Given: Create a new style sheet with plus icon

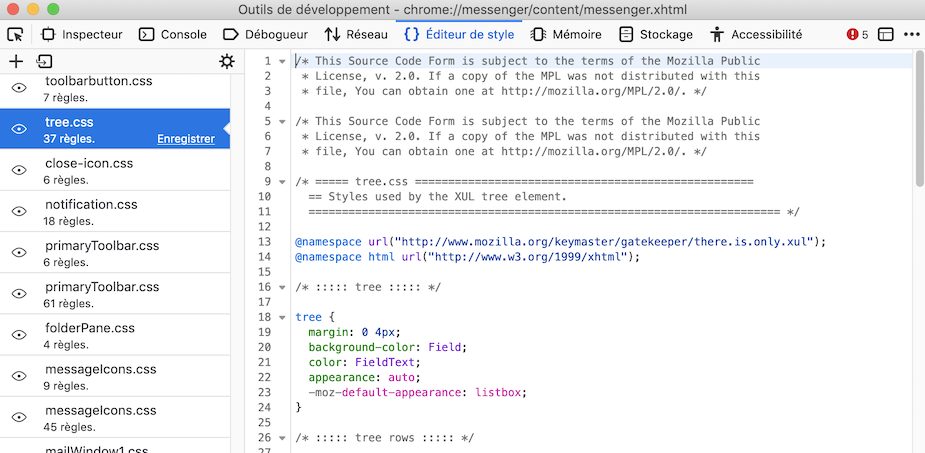Looking at the screenshot, I should click(x=15, y=61).
